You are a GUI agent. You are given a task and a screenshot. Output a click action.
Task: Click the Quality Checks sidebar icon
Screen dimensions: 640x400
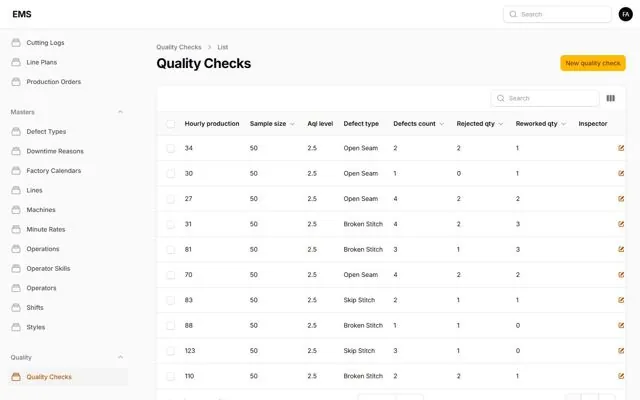coord(16,377)
